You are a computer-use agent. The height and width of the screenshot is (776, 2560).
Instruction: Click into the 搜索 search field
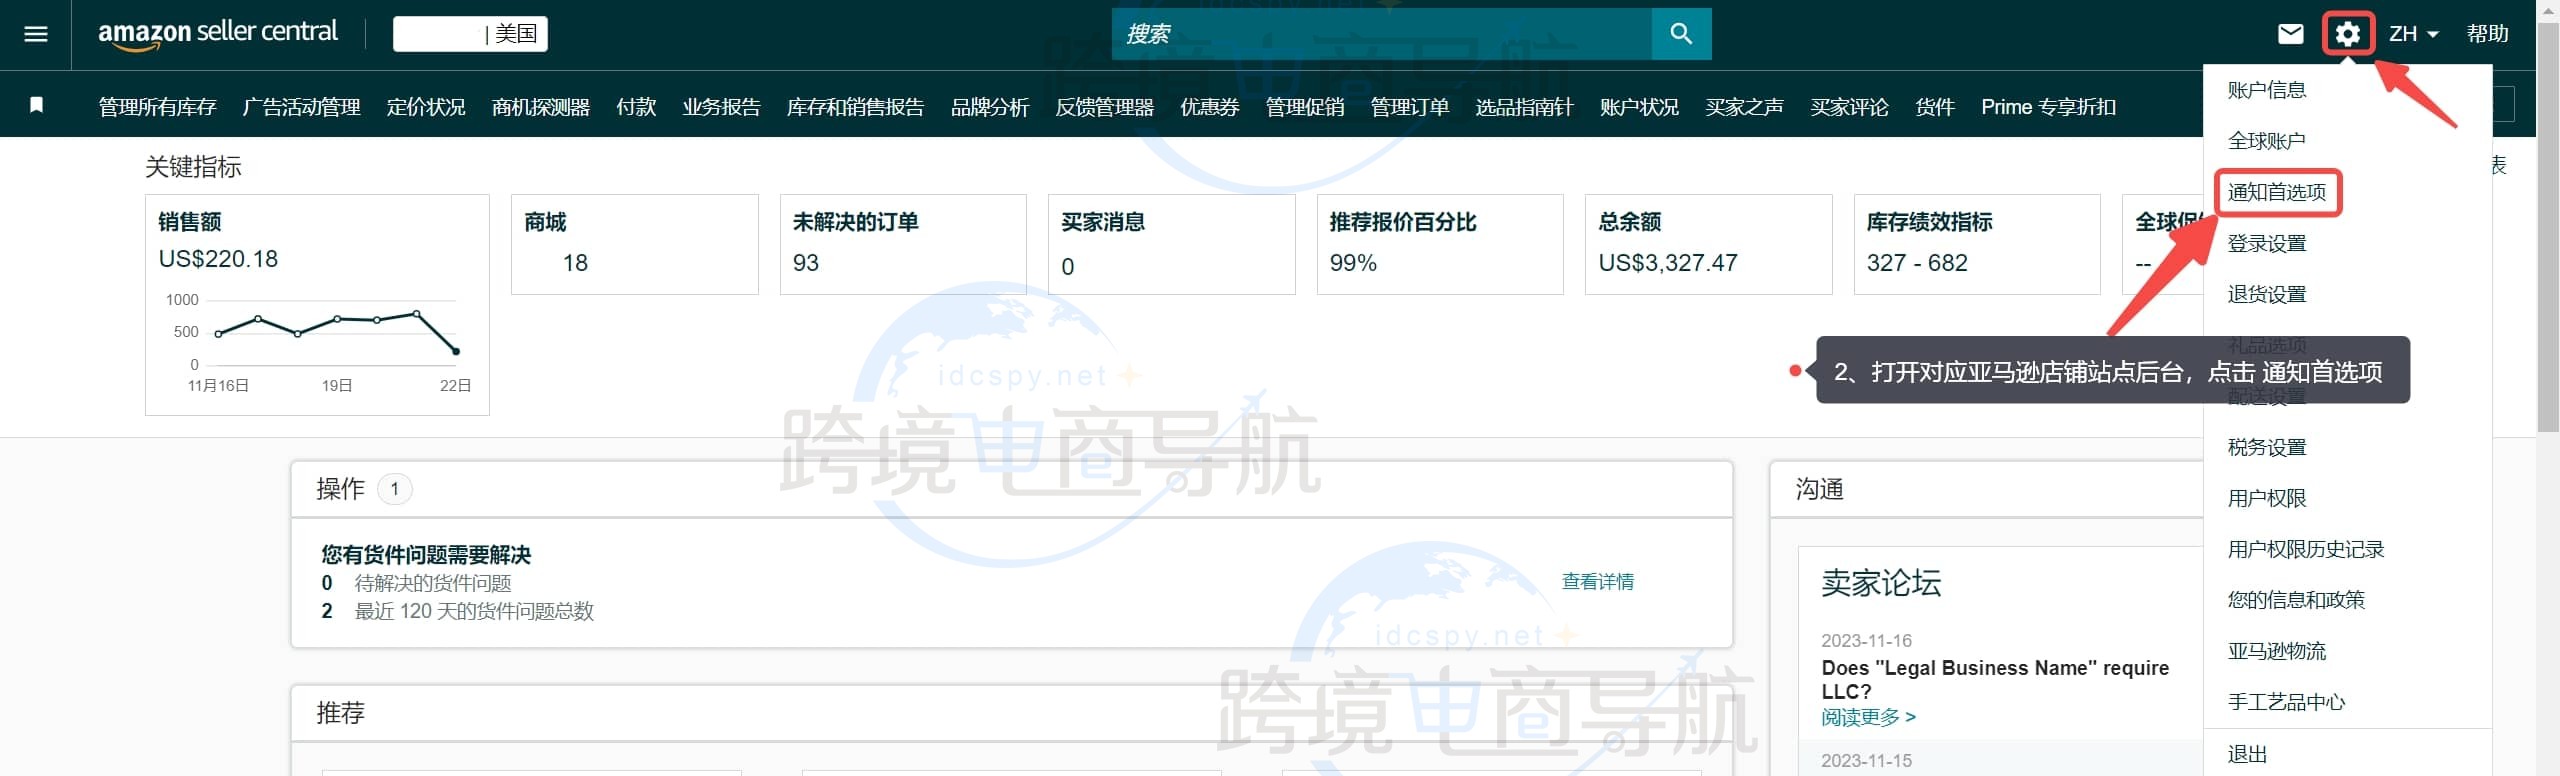click(x=1380, y=34)
